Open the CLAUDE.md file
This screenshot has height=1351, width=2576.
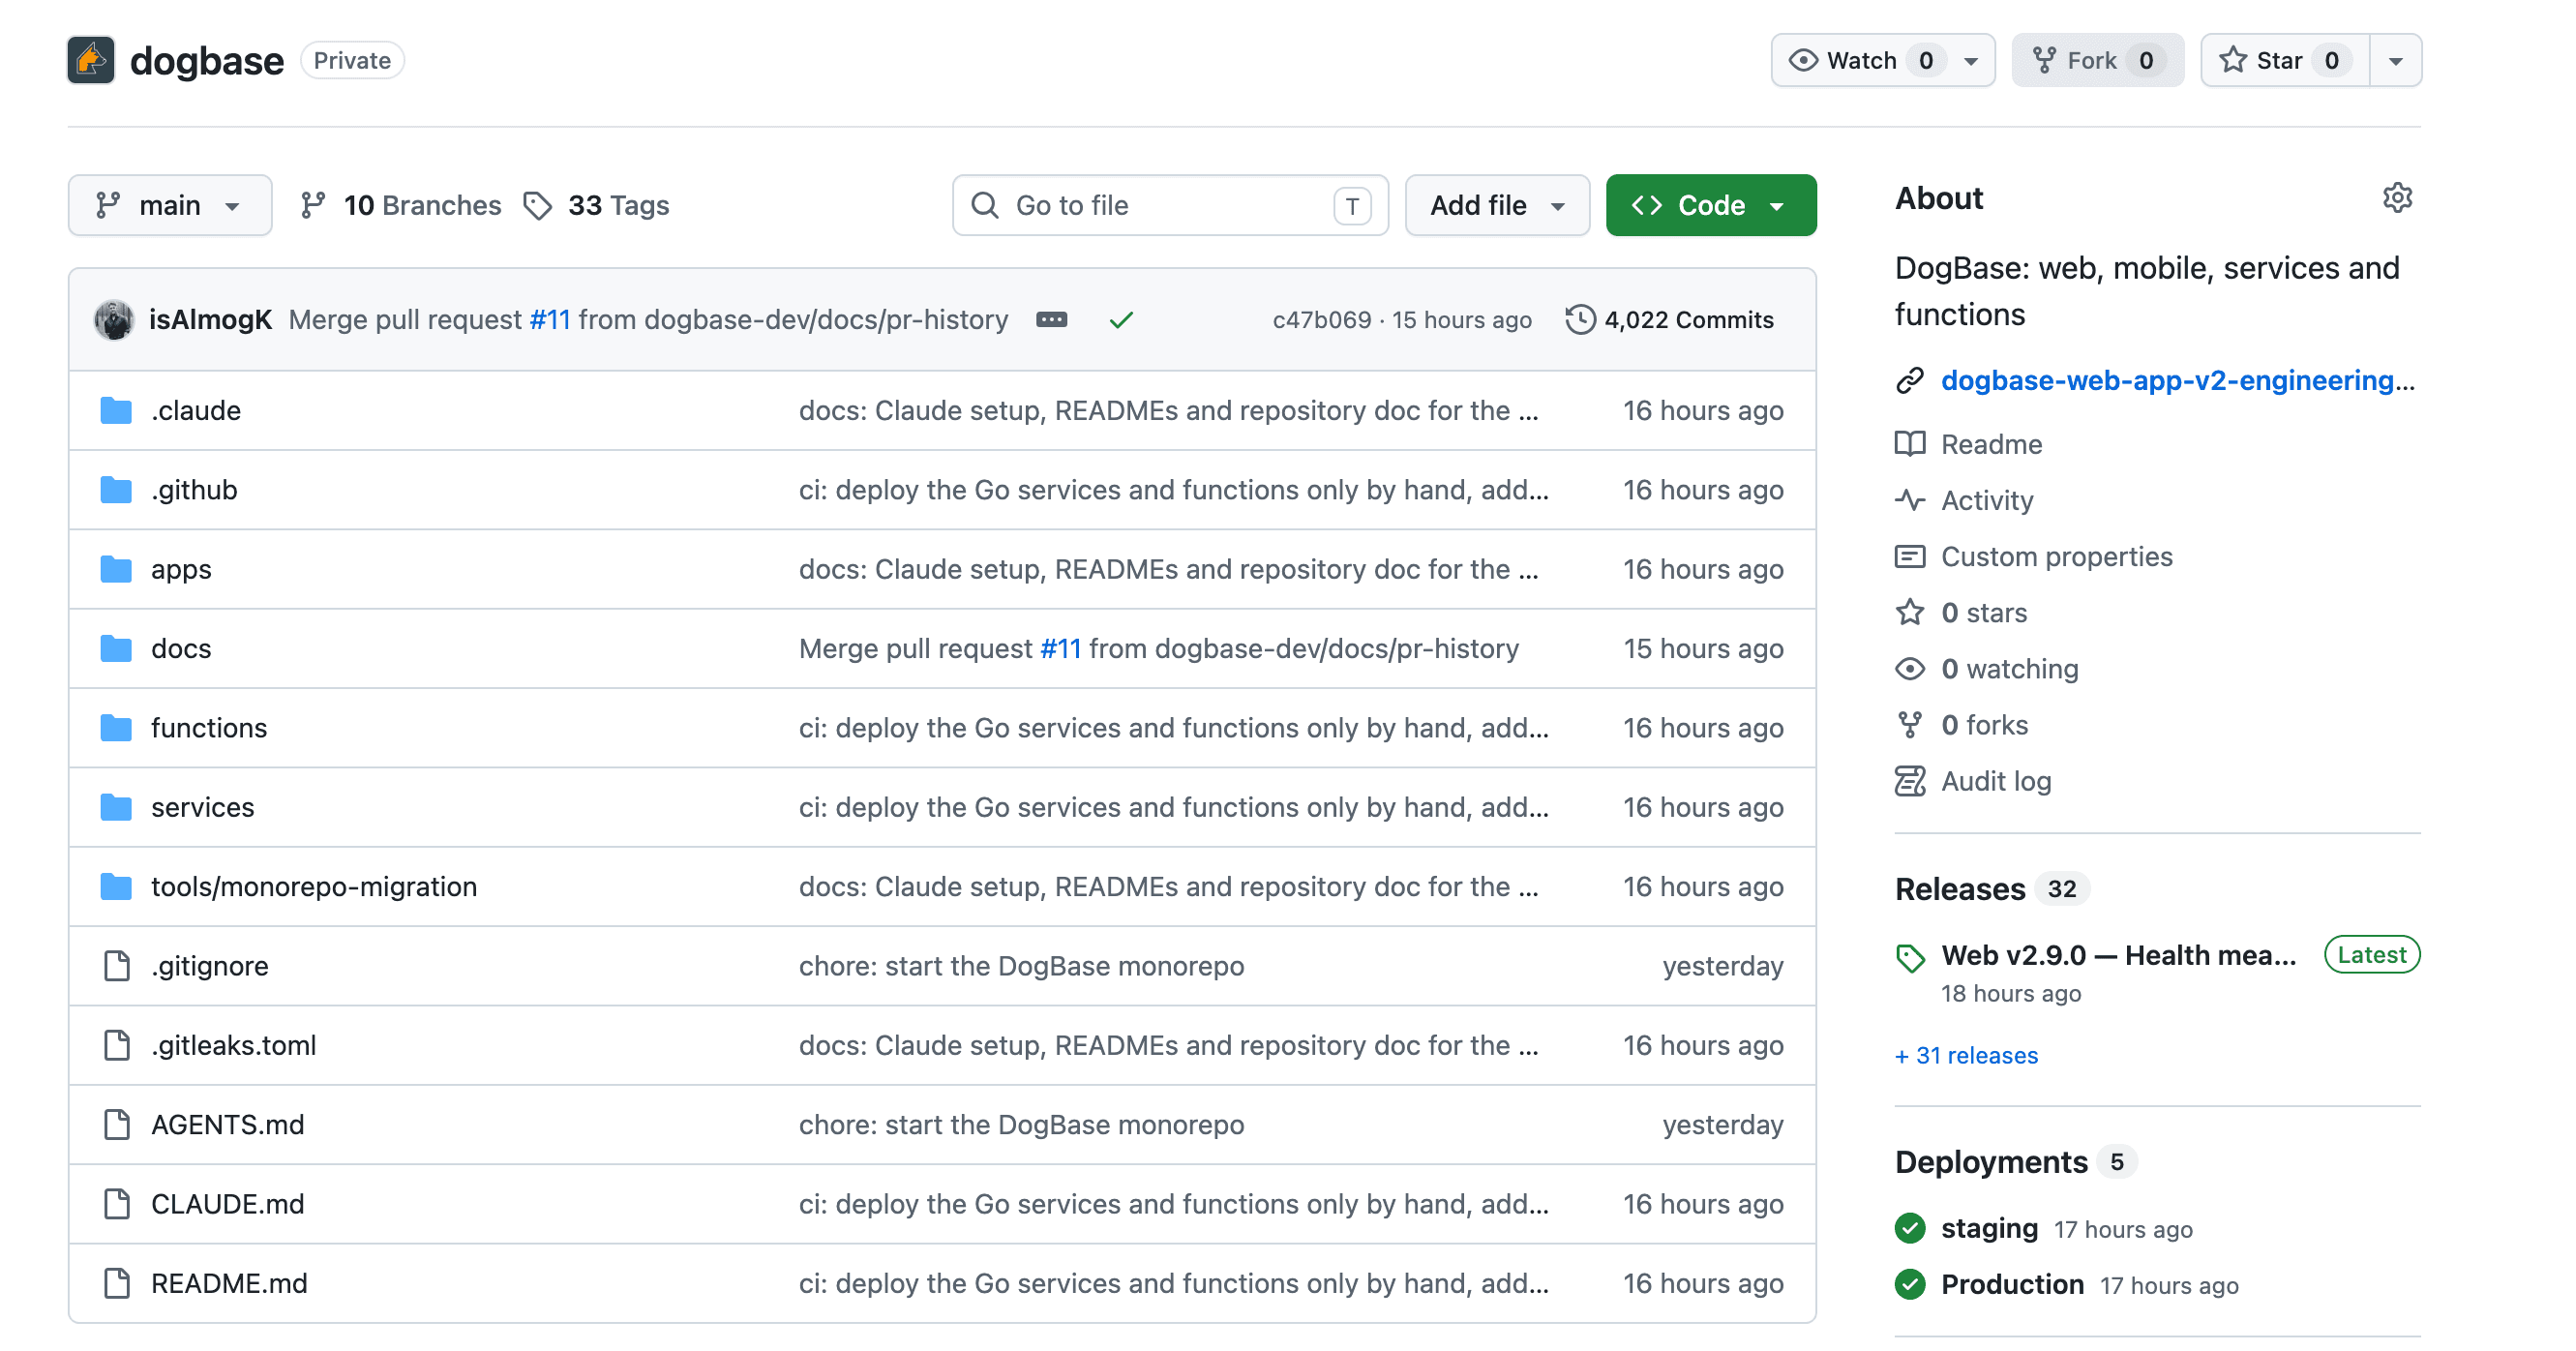227,1204
